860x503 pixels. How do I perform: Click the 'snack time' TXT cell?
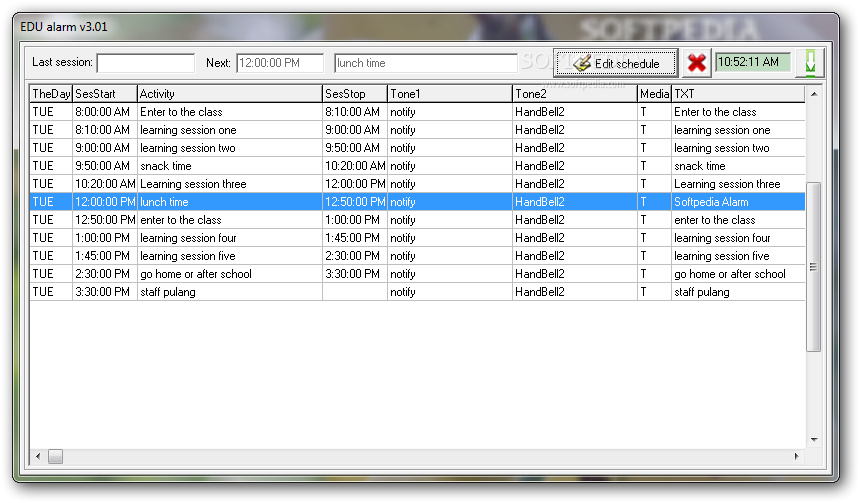[x=738, y=166]
